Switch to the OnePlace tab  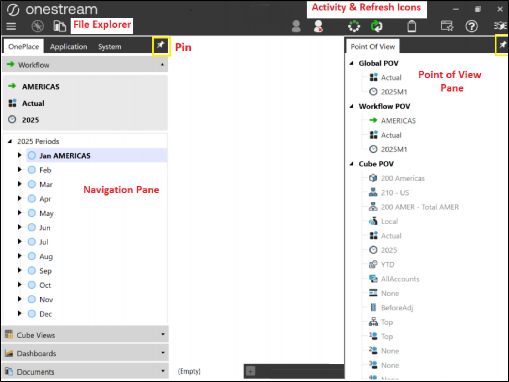[23, 47]
